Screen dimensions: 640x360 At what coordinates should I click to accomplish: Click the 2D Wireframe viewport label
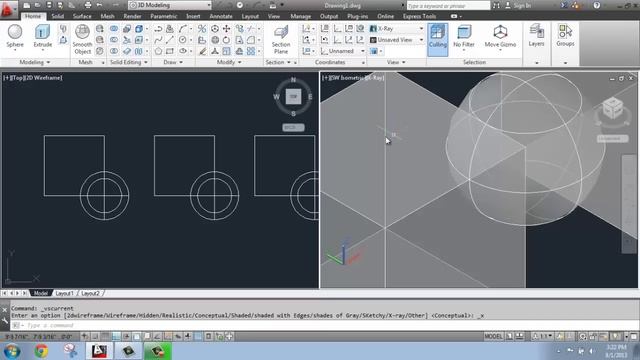pos(44,78)
